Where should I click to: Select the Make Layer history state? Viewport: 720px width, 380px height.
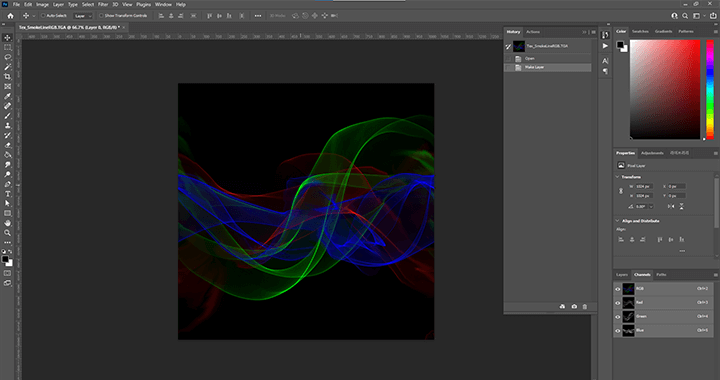coord(547,67)
